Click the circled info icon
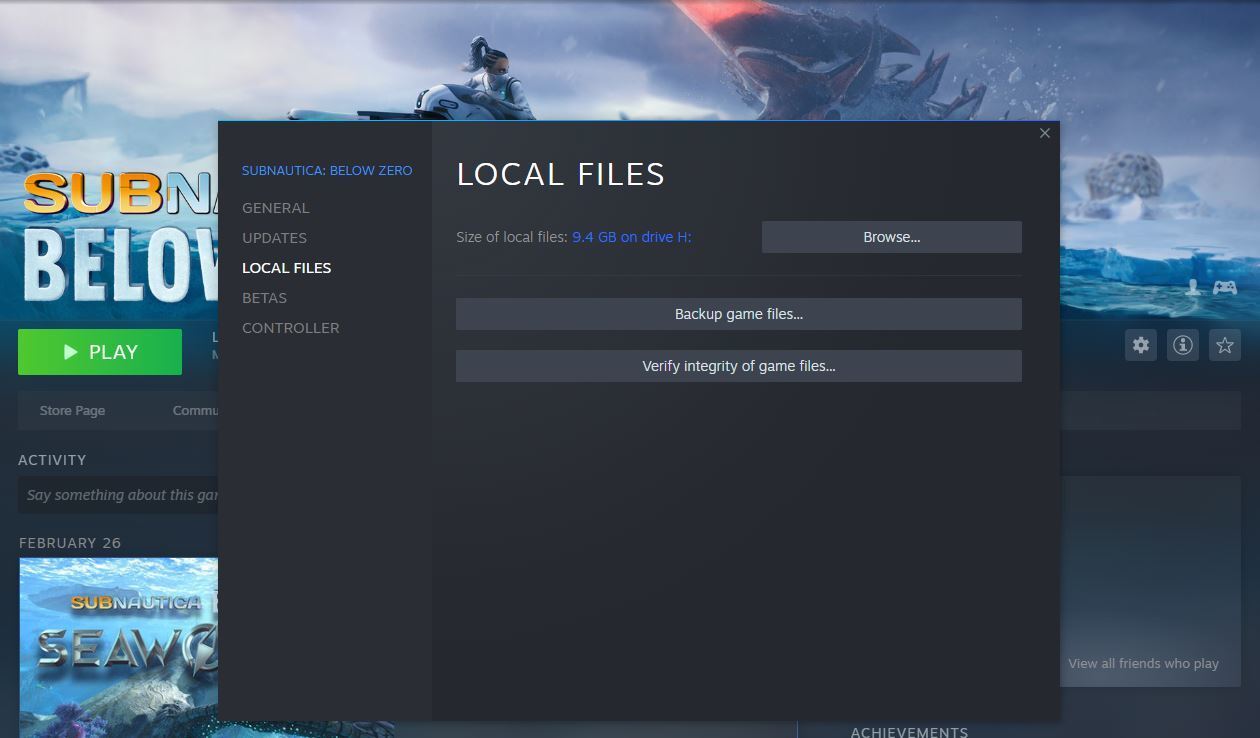Image resolution: width=1260 pixels, height=738 pixels. tap(1183, 345)
